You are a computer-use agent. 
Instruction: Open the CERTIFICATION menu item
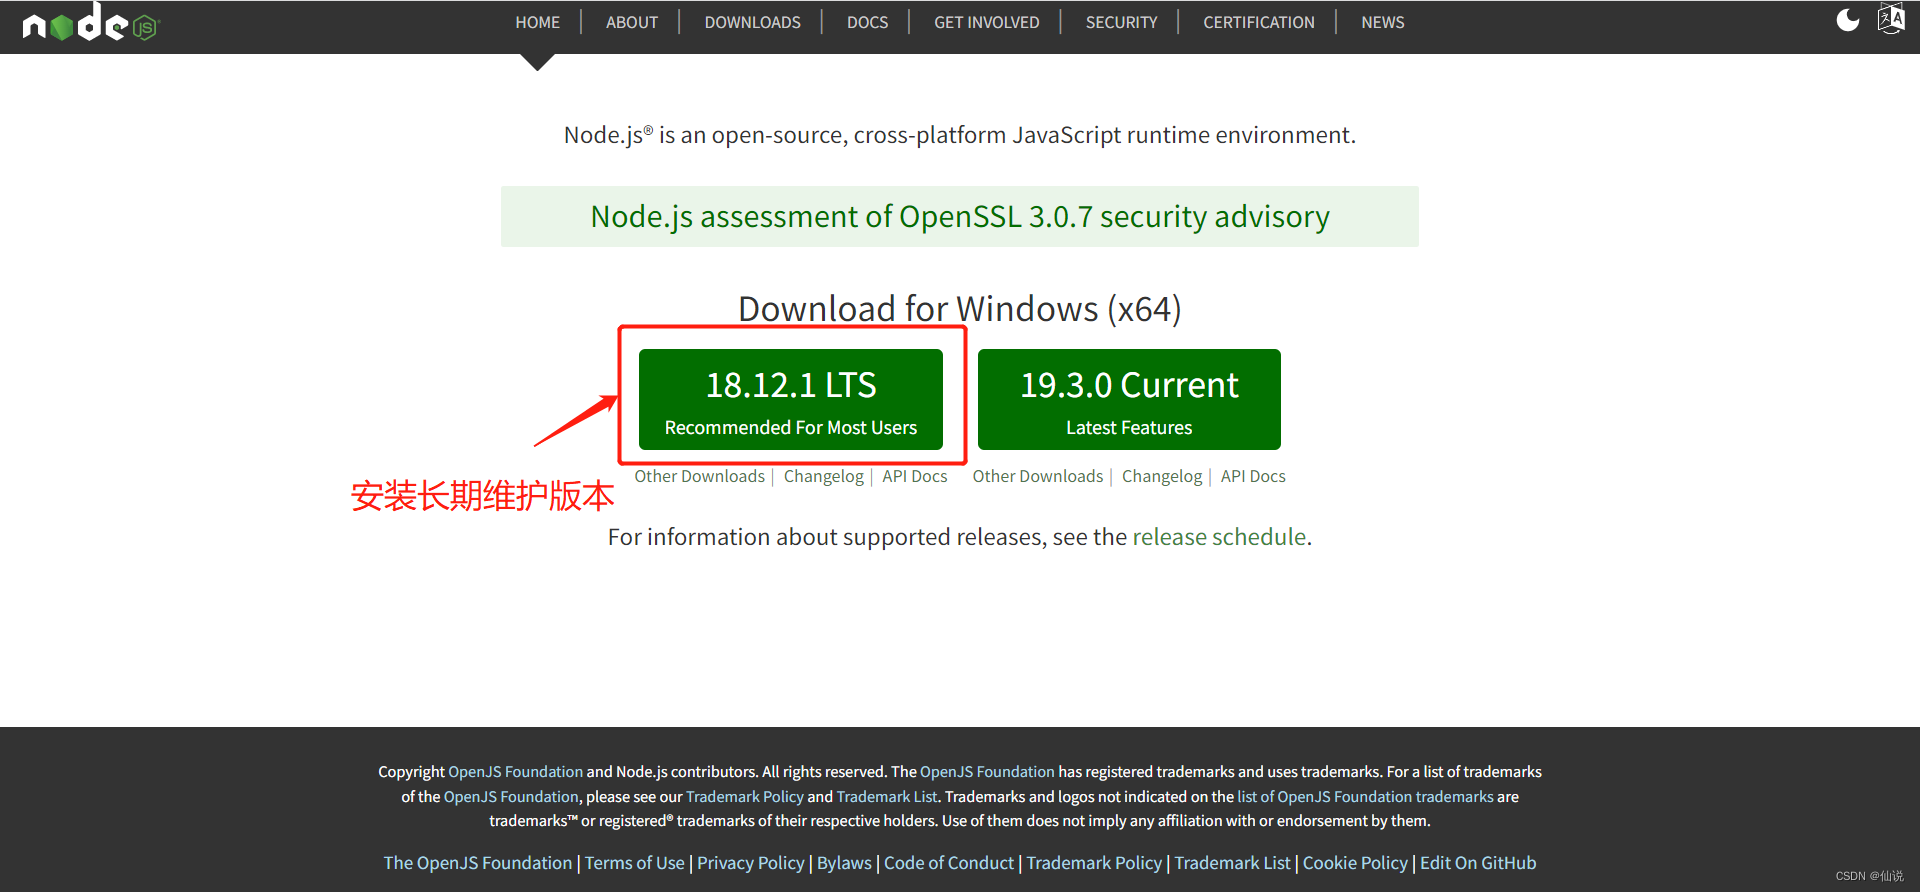point(1258,22)
